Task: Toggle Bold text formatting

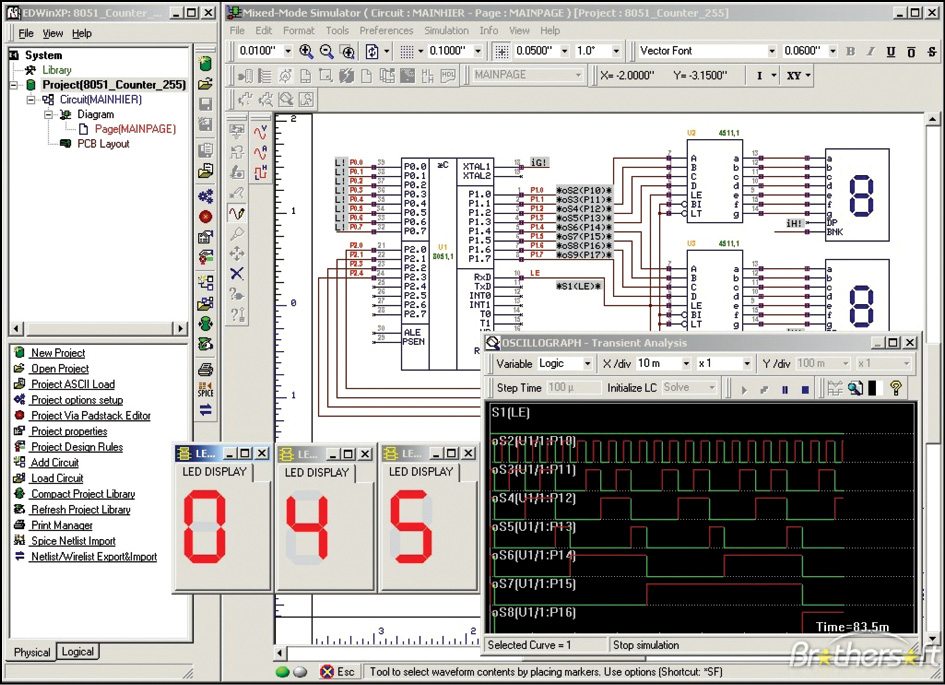Action: click(x=851, y=51)
